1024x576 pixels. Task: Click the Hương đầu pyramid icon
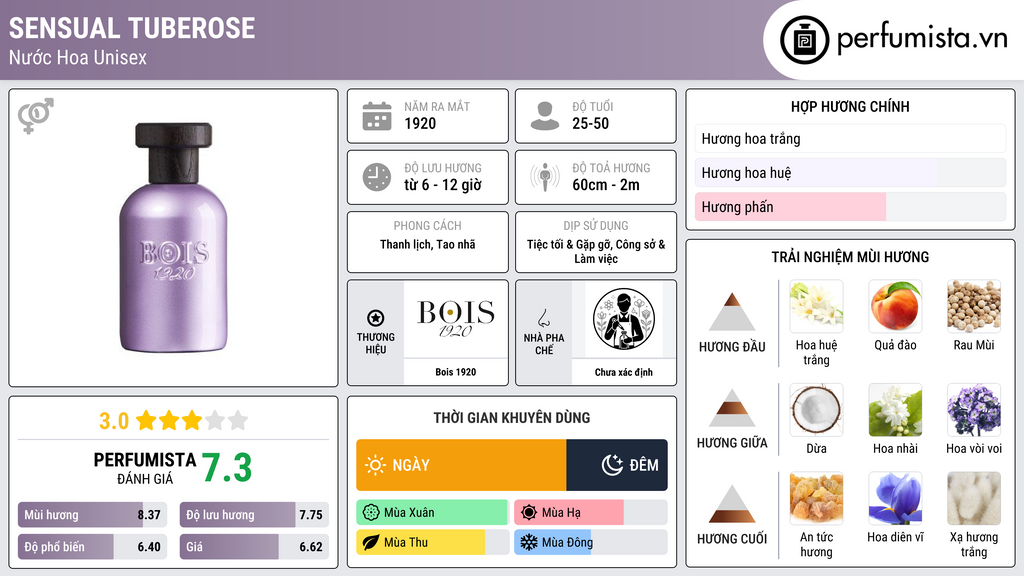click(x=732, y=312)
